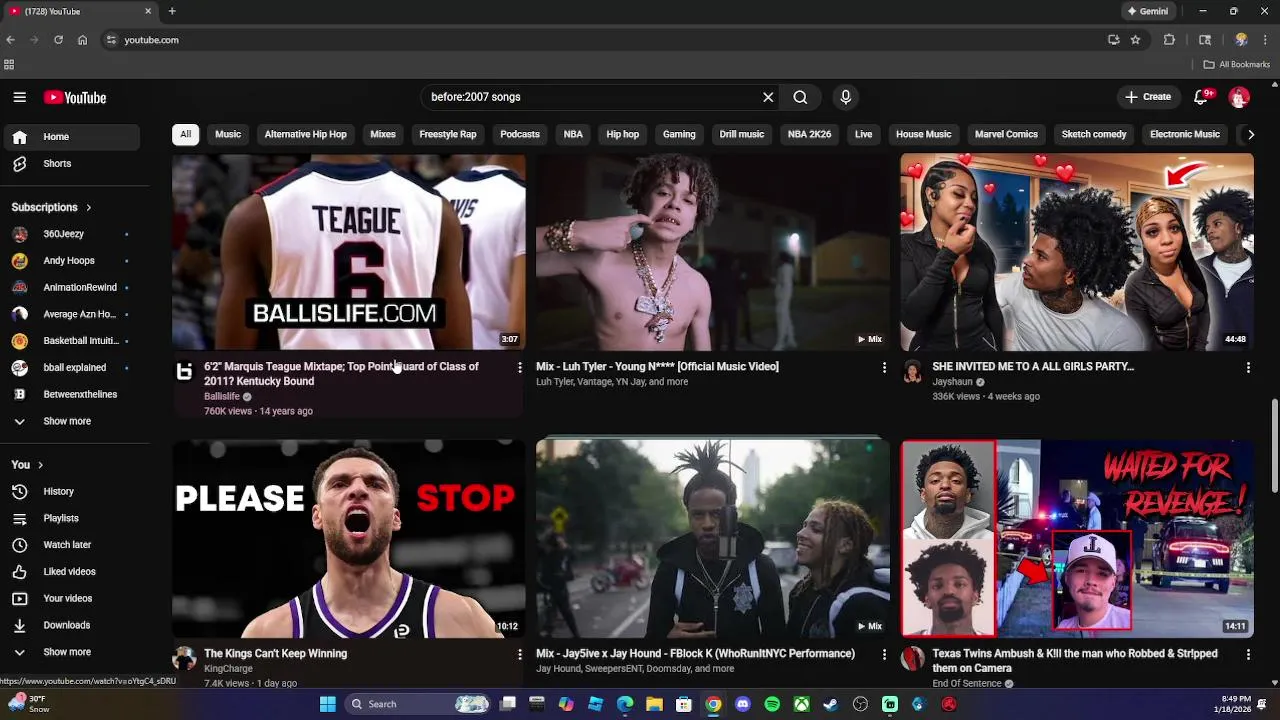Screen dimensions: 1280x720
Task: Expand the Subscriptions section arrow
Action: [88, 207]
